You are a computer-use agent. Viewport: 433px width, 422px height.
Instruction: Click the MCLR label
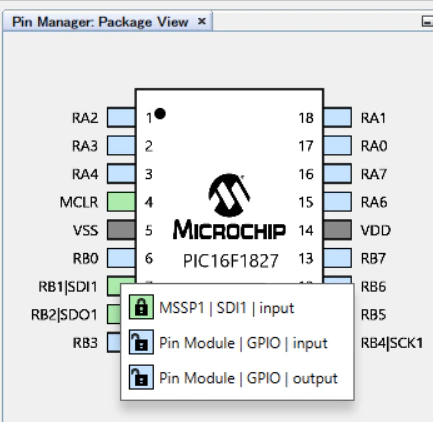79,202
